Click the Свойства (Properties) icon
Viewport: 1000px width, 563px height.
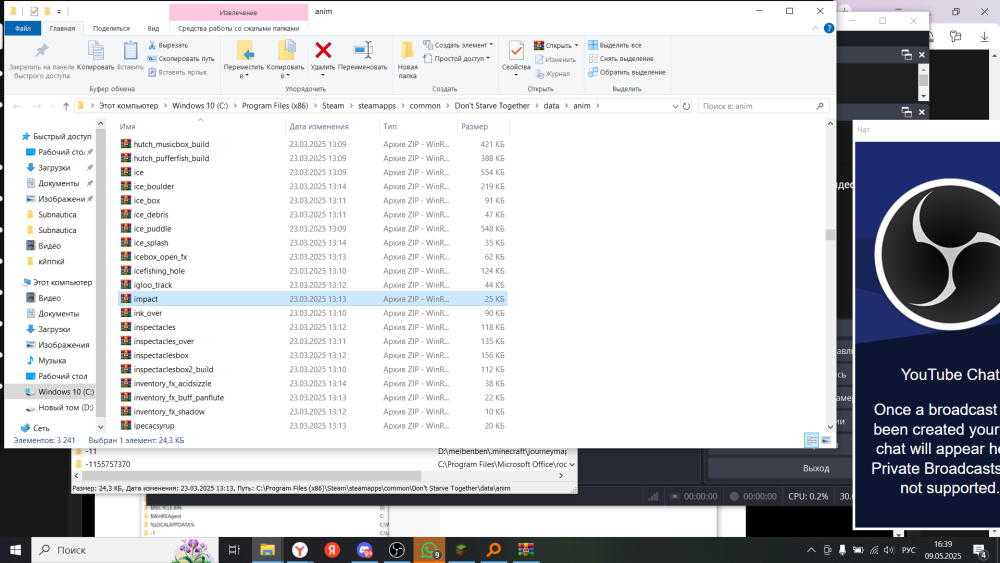click(516, 50)
